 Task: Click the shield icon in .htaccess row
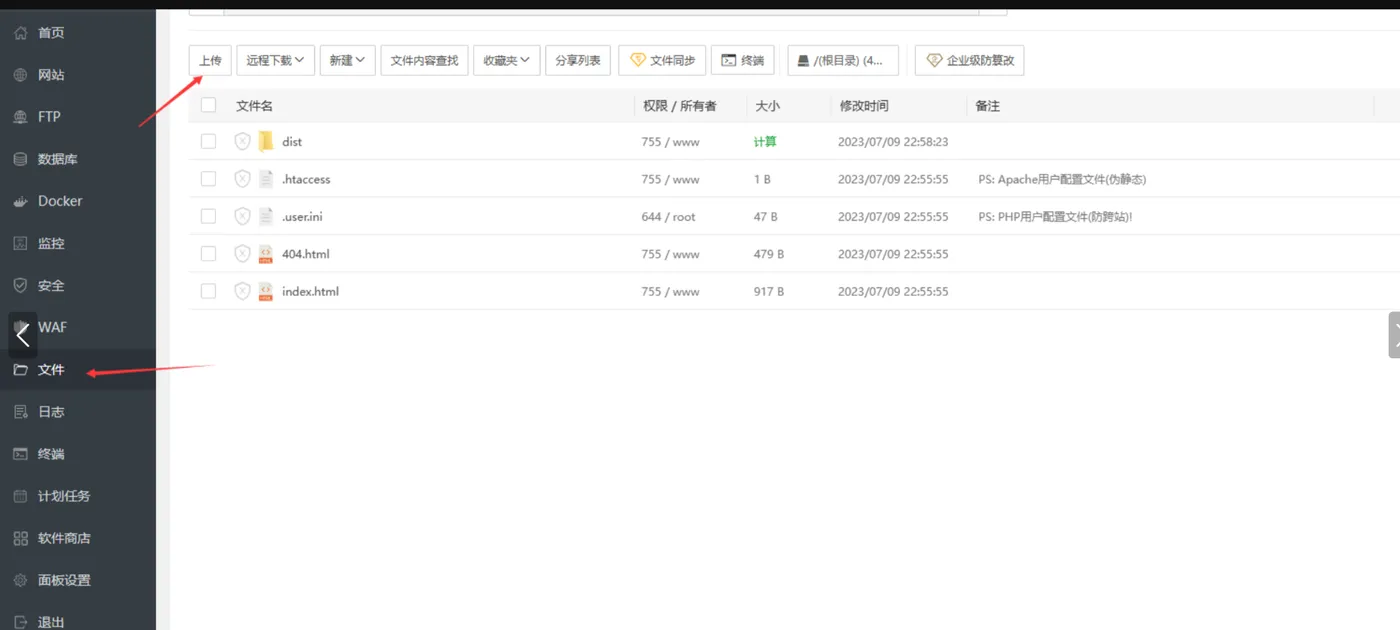(242, 179)
